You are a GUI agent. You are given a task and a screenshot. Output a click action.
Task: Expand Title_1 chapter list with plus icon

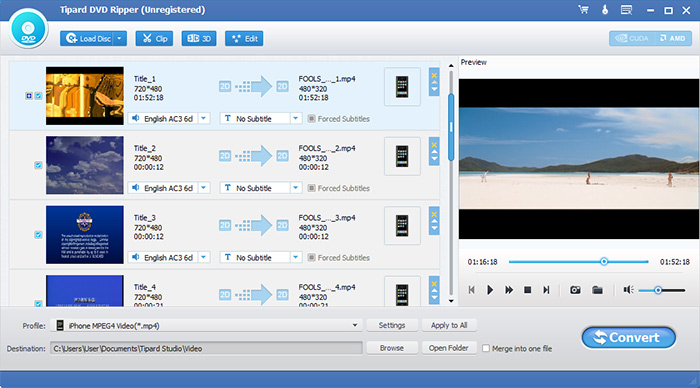pyautogui.click(x=29, y=96)
